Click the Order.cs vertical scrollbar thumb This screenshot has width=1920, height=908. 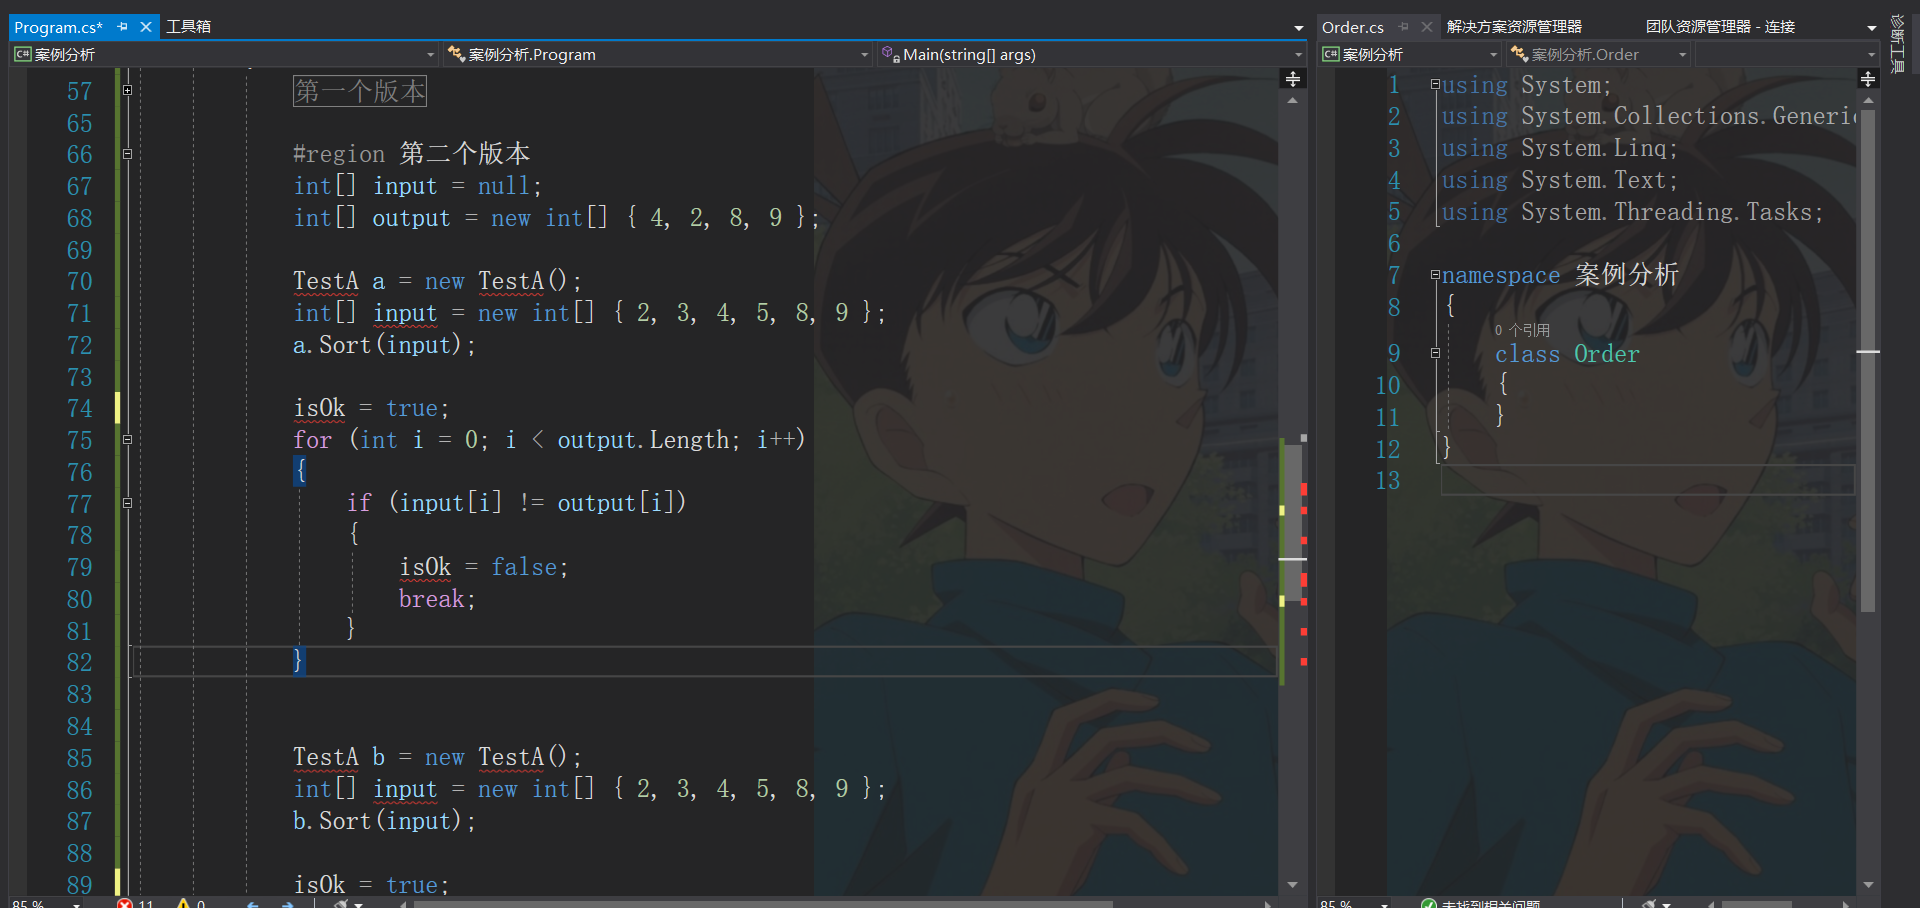point(1868,360)
